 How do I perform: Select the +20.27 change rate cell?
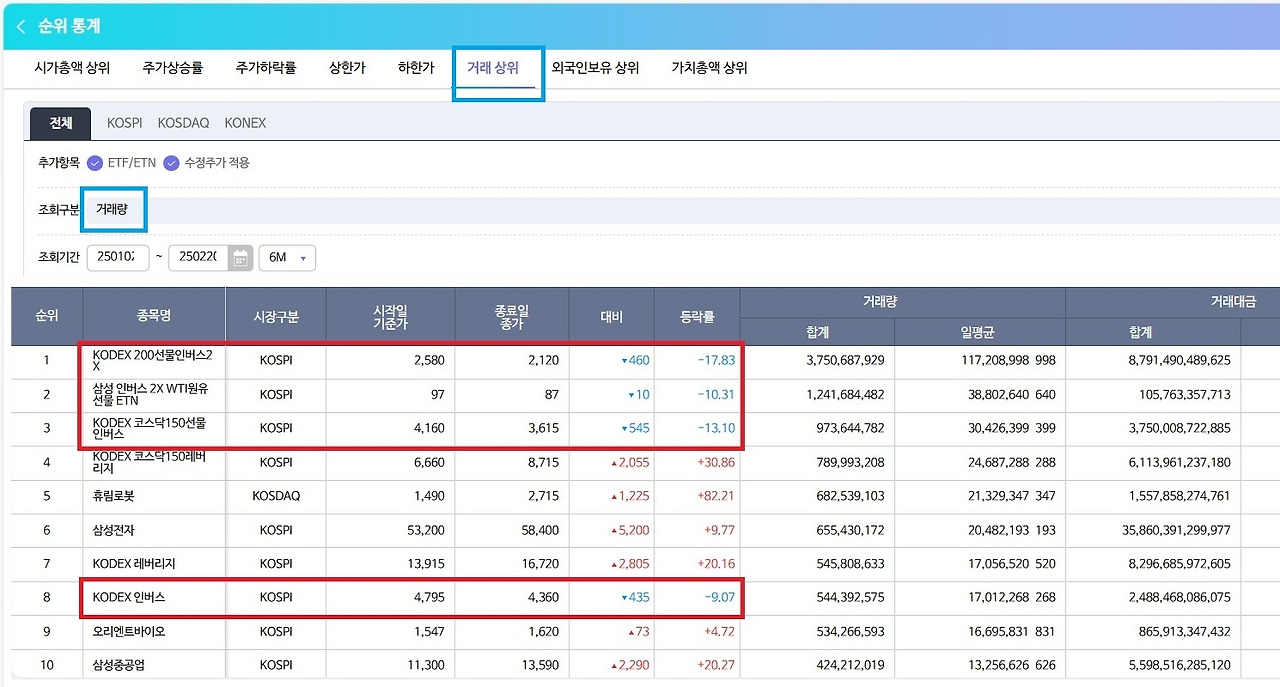pyautogui.click(x=715, y=665)
